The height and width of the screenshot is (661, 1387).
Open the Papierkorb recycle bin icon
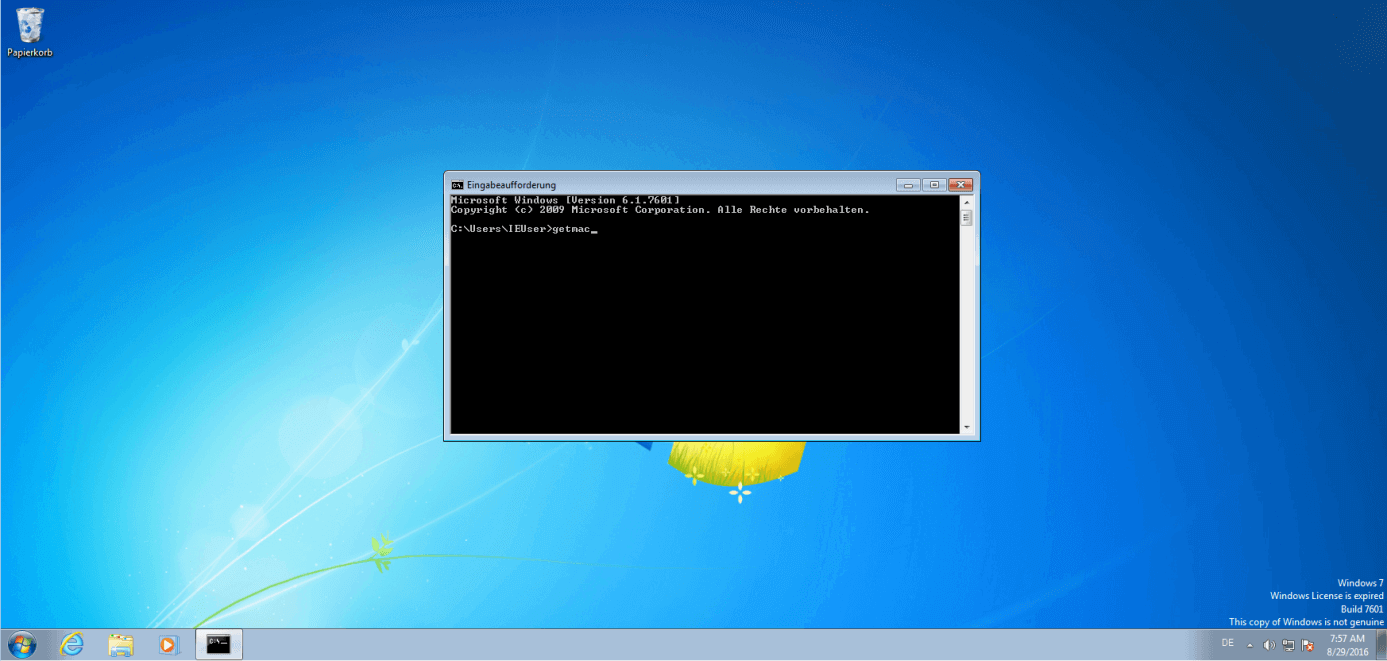(x=30, y=32)
